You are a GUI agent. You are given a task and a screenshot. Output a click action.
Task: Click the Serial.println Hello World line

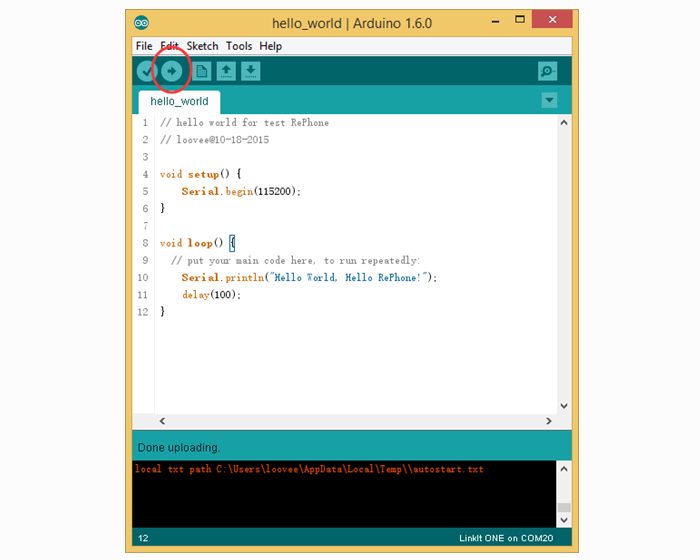coord(309,278)
